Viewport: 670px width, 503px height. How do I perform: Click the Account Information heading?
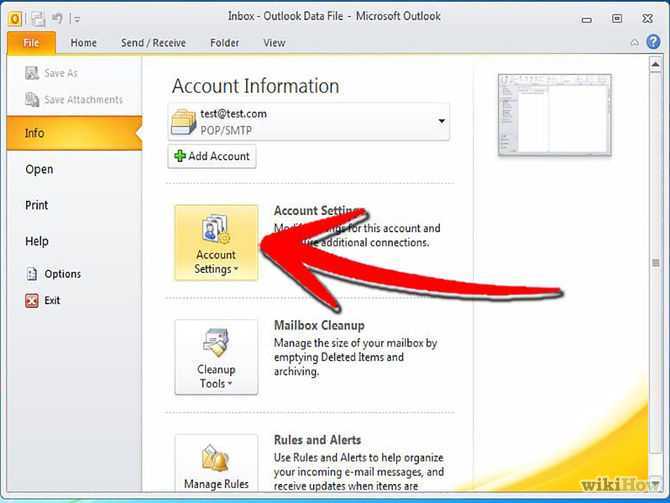(256, 86)
